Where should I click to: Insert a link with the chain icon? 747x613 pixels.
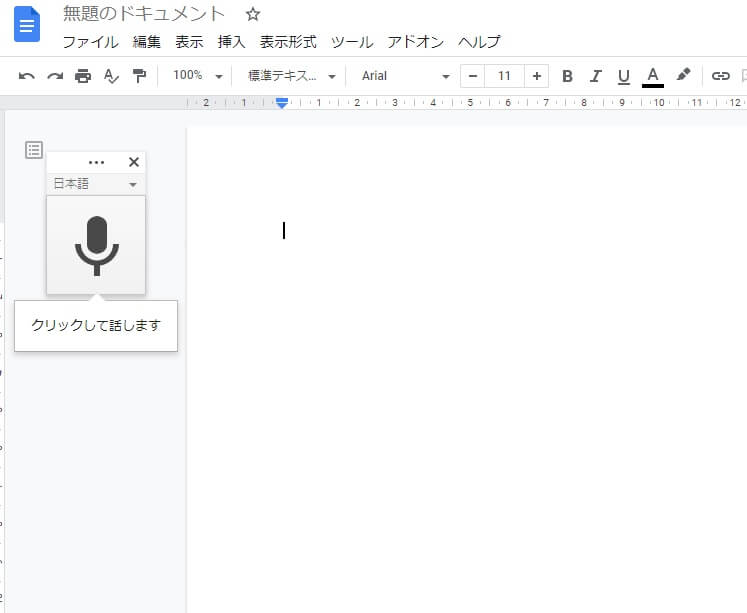click(720, 76)
